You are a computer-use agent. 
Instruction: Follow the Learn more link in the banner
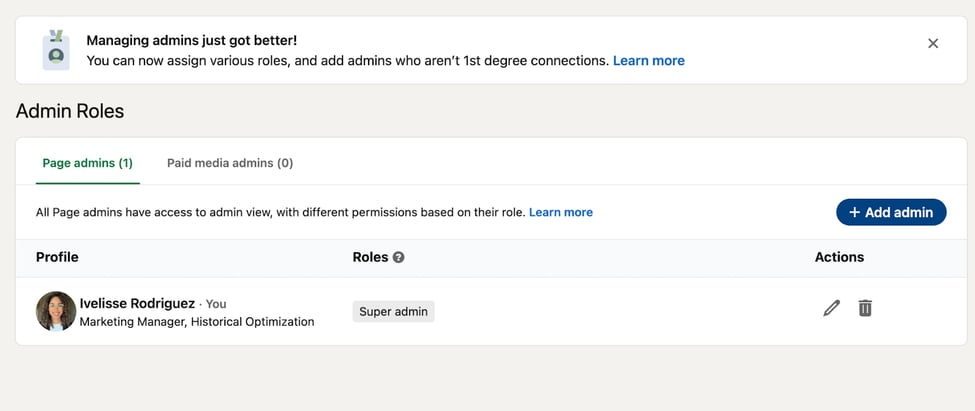[x=648, y=60]
